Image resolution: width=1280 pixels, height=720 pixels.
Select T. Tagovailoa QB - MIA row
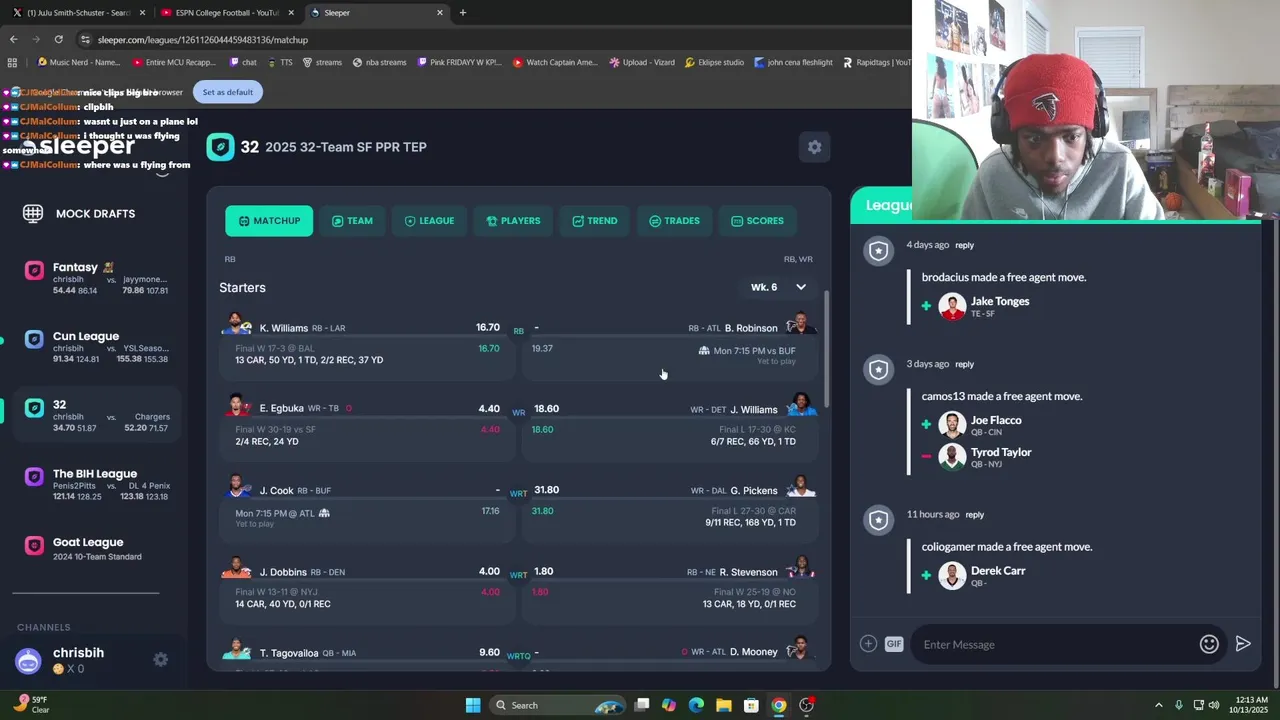pyautogui.click(x=367, y=654)
